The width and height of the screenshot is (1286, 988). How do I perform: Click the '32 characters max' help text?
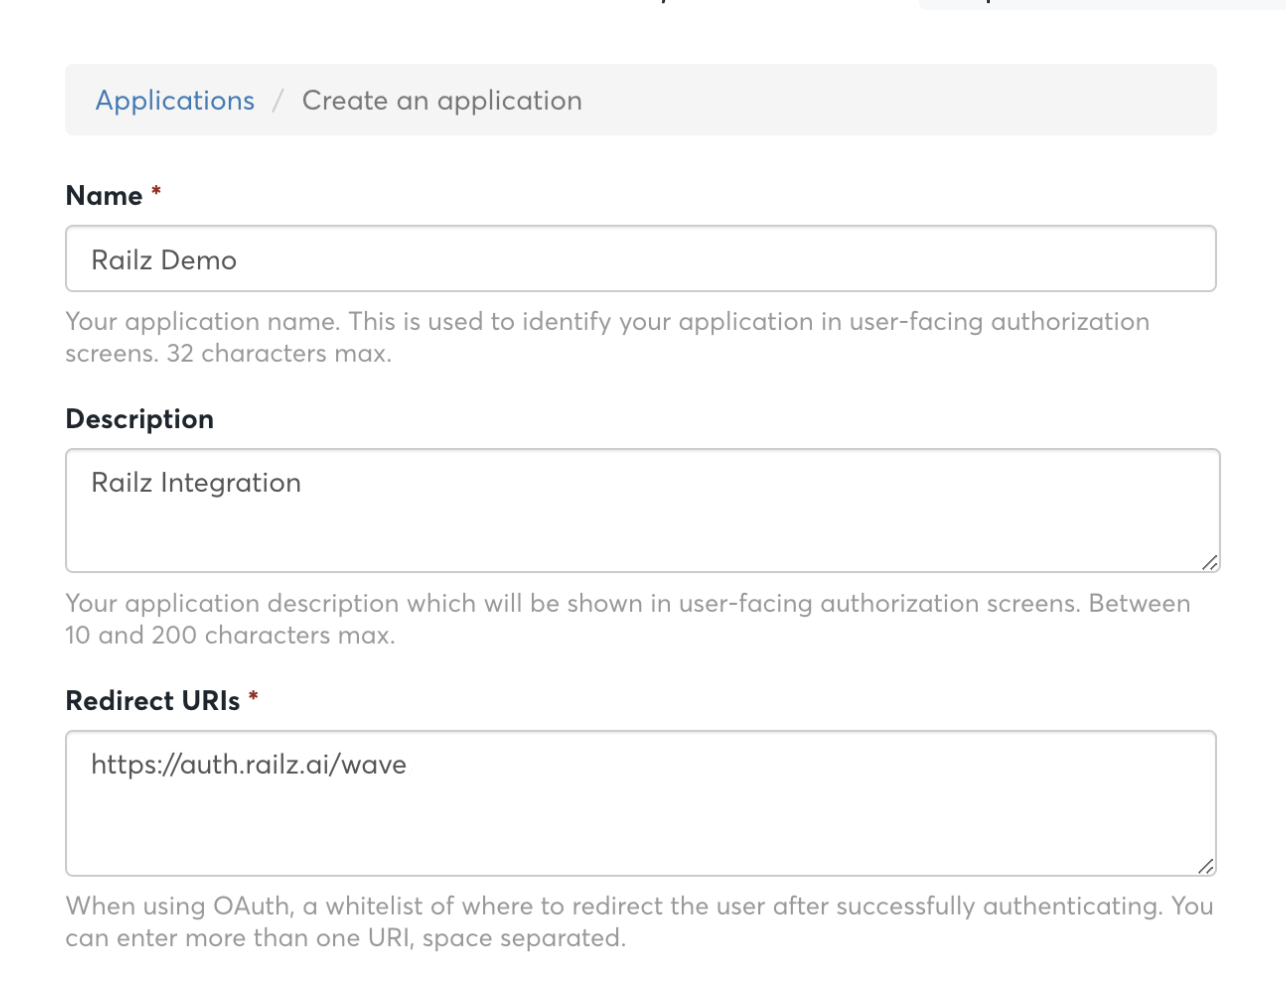click(607, 337)
